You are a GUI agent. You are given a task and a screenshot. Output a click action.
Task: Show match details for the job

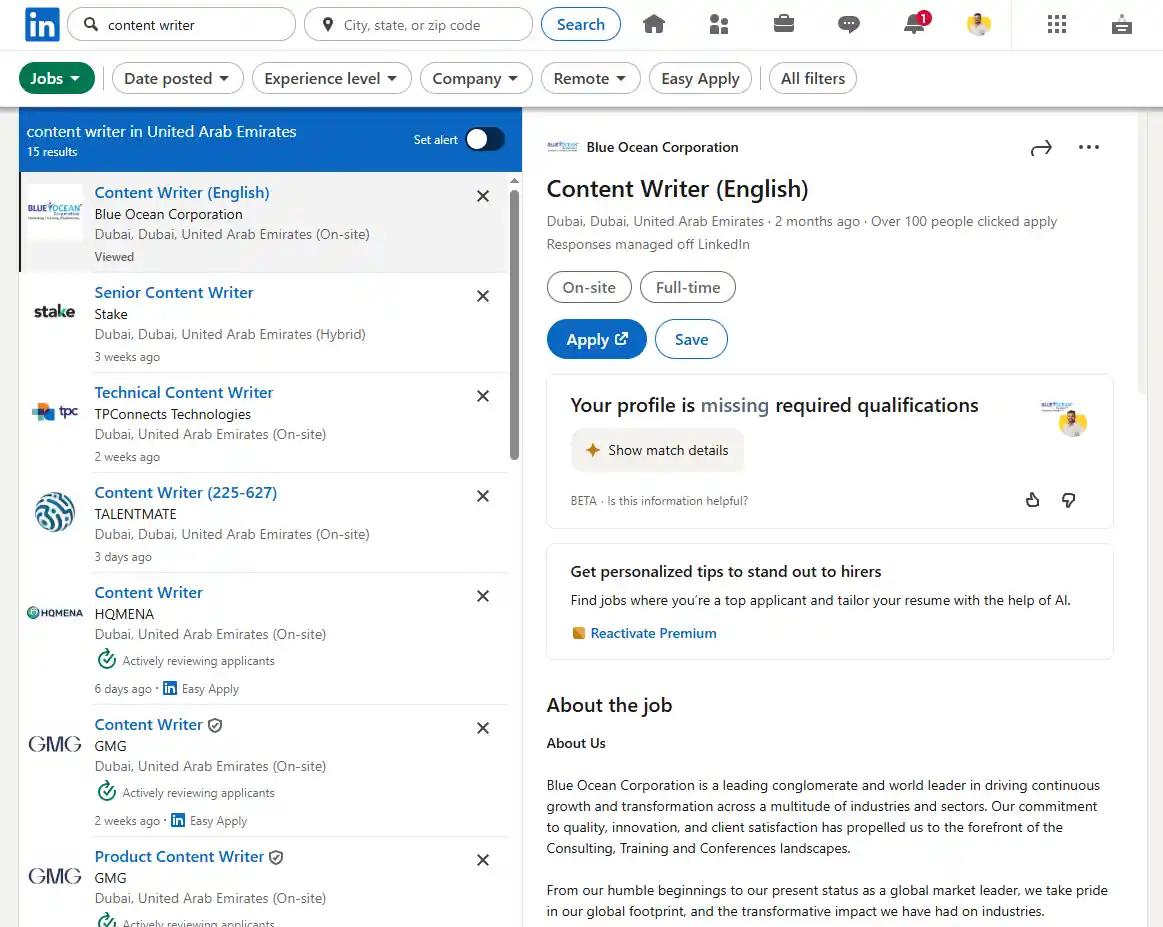click(657, 450)
